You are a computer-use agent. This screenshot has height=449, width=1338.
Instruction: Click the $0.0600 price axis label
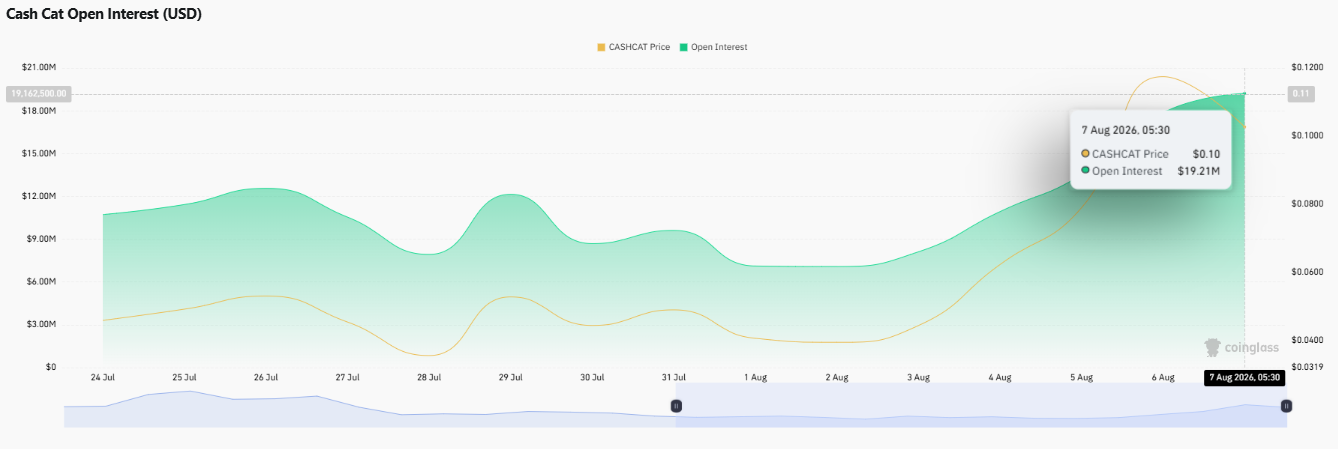(1307, 272)
